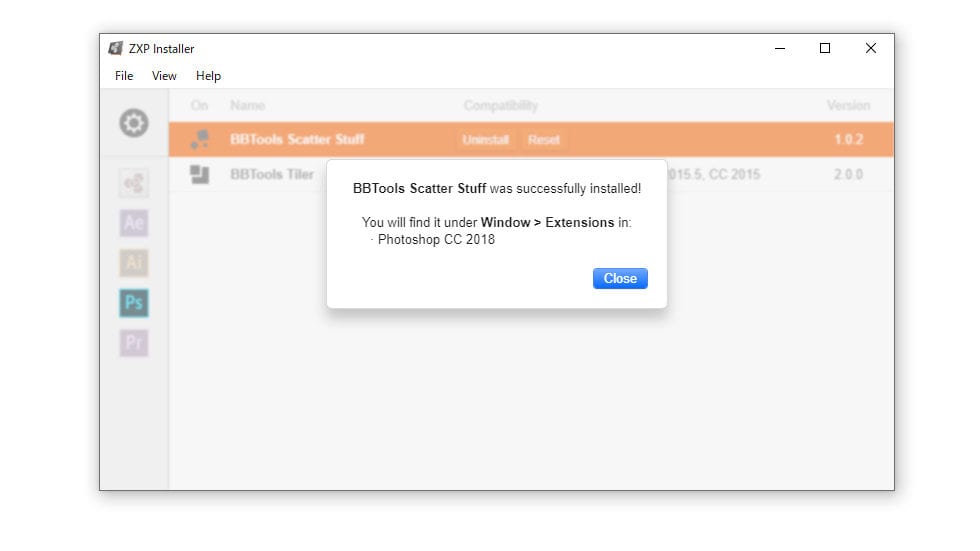Close the installation success dialog
980x551 pixels.
tap(620, 279)
